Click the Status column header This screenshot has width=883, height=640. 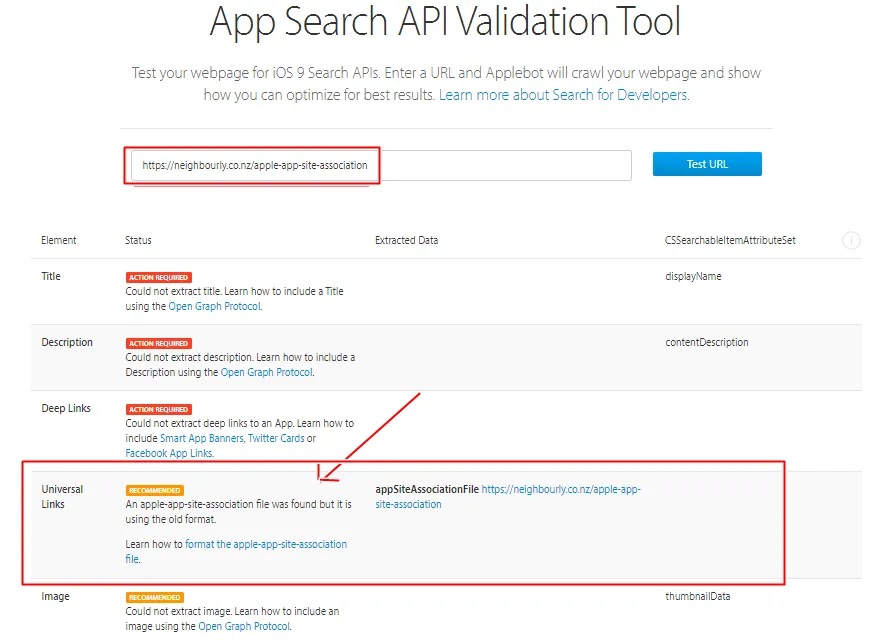tap(138, 240)
